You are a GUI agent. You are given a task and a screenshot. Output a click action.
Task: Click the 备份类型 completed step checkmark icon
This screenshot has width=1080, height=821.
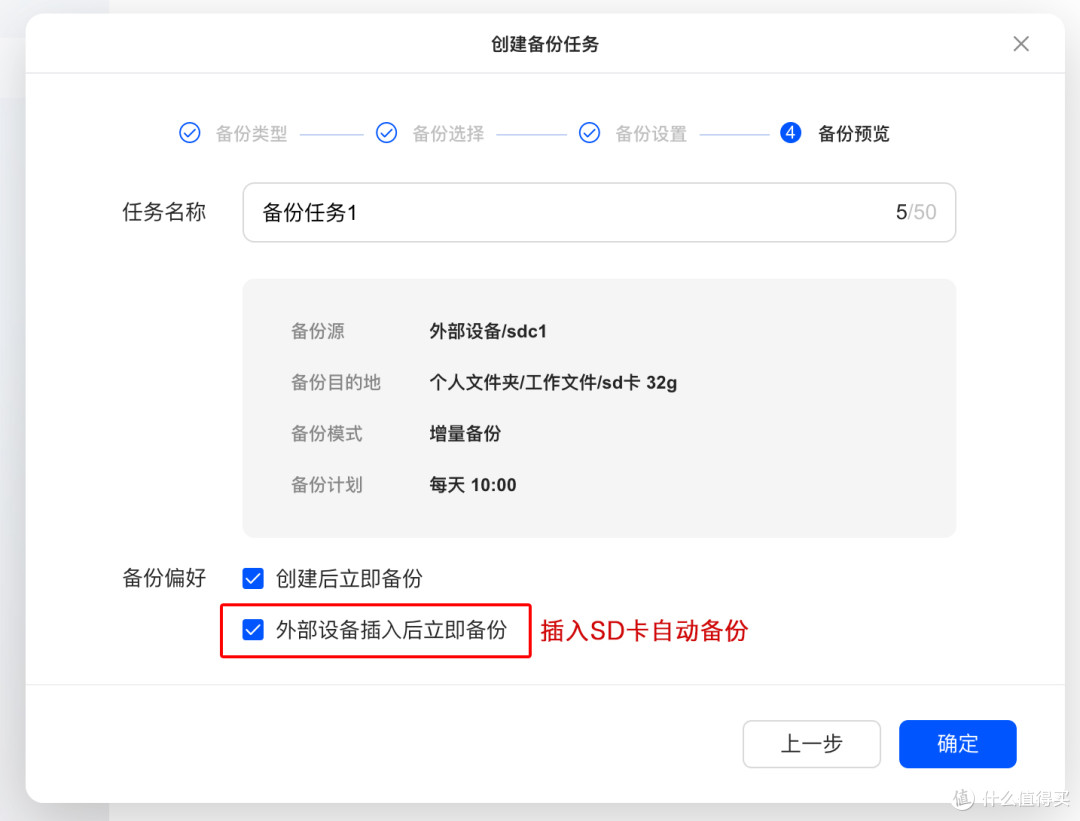(x=189, y=133)
